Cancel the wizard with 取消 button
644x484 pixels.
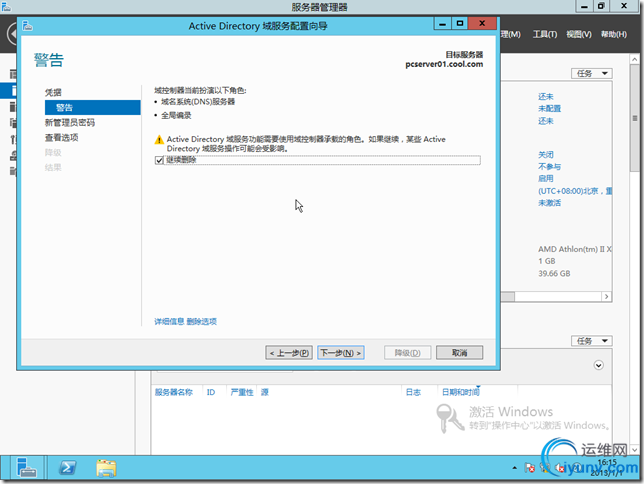[459, 353]
